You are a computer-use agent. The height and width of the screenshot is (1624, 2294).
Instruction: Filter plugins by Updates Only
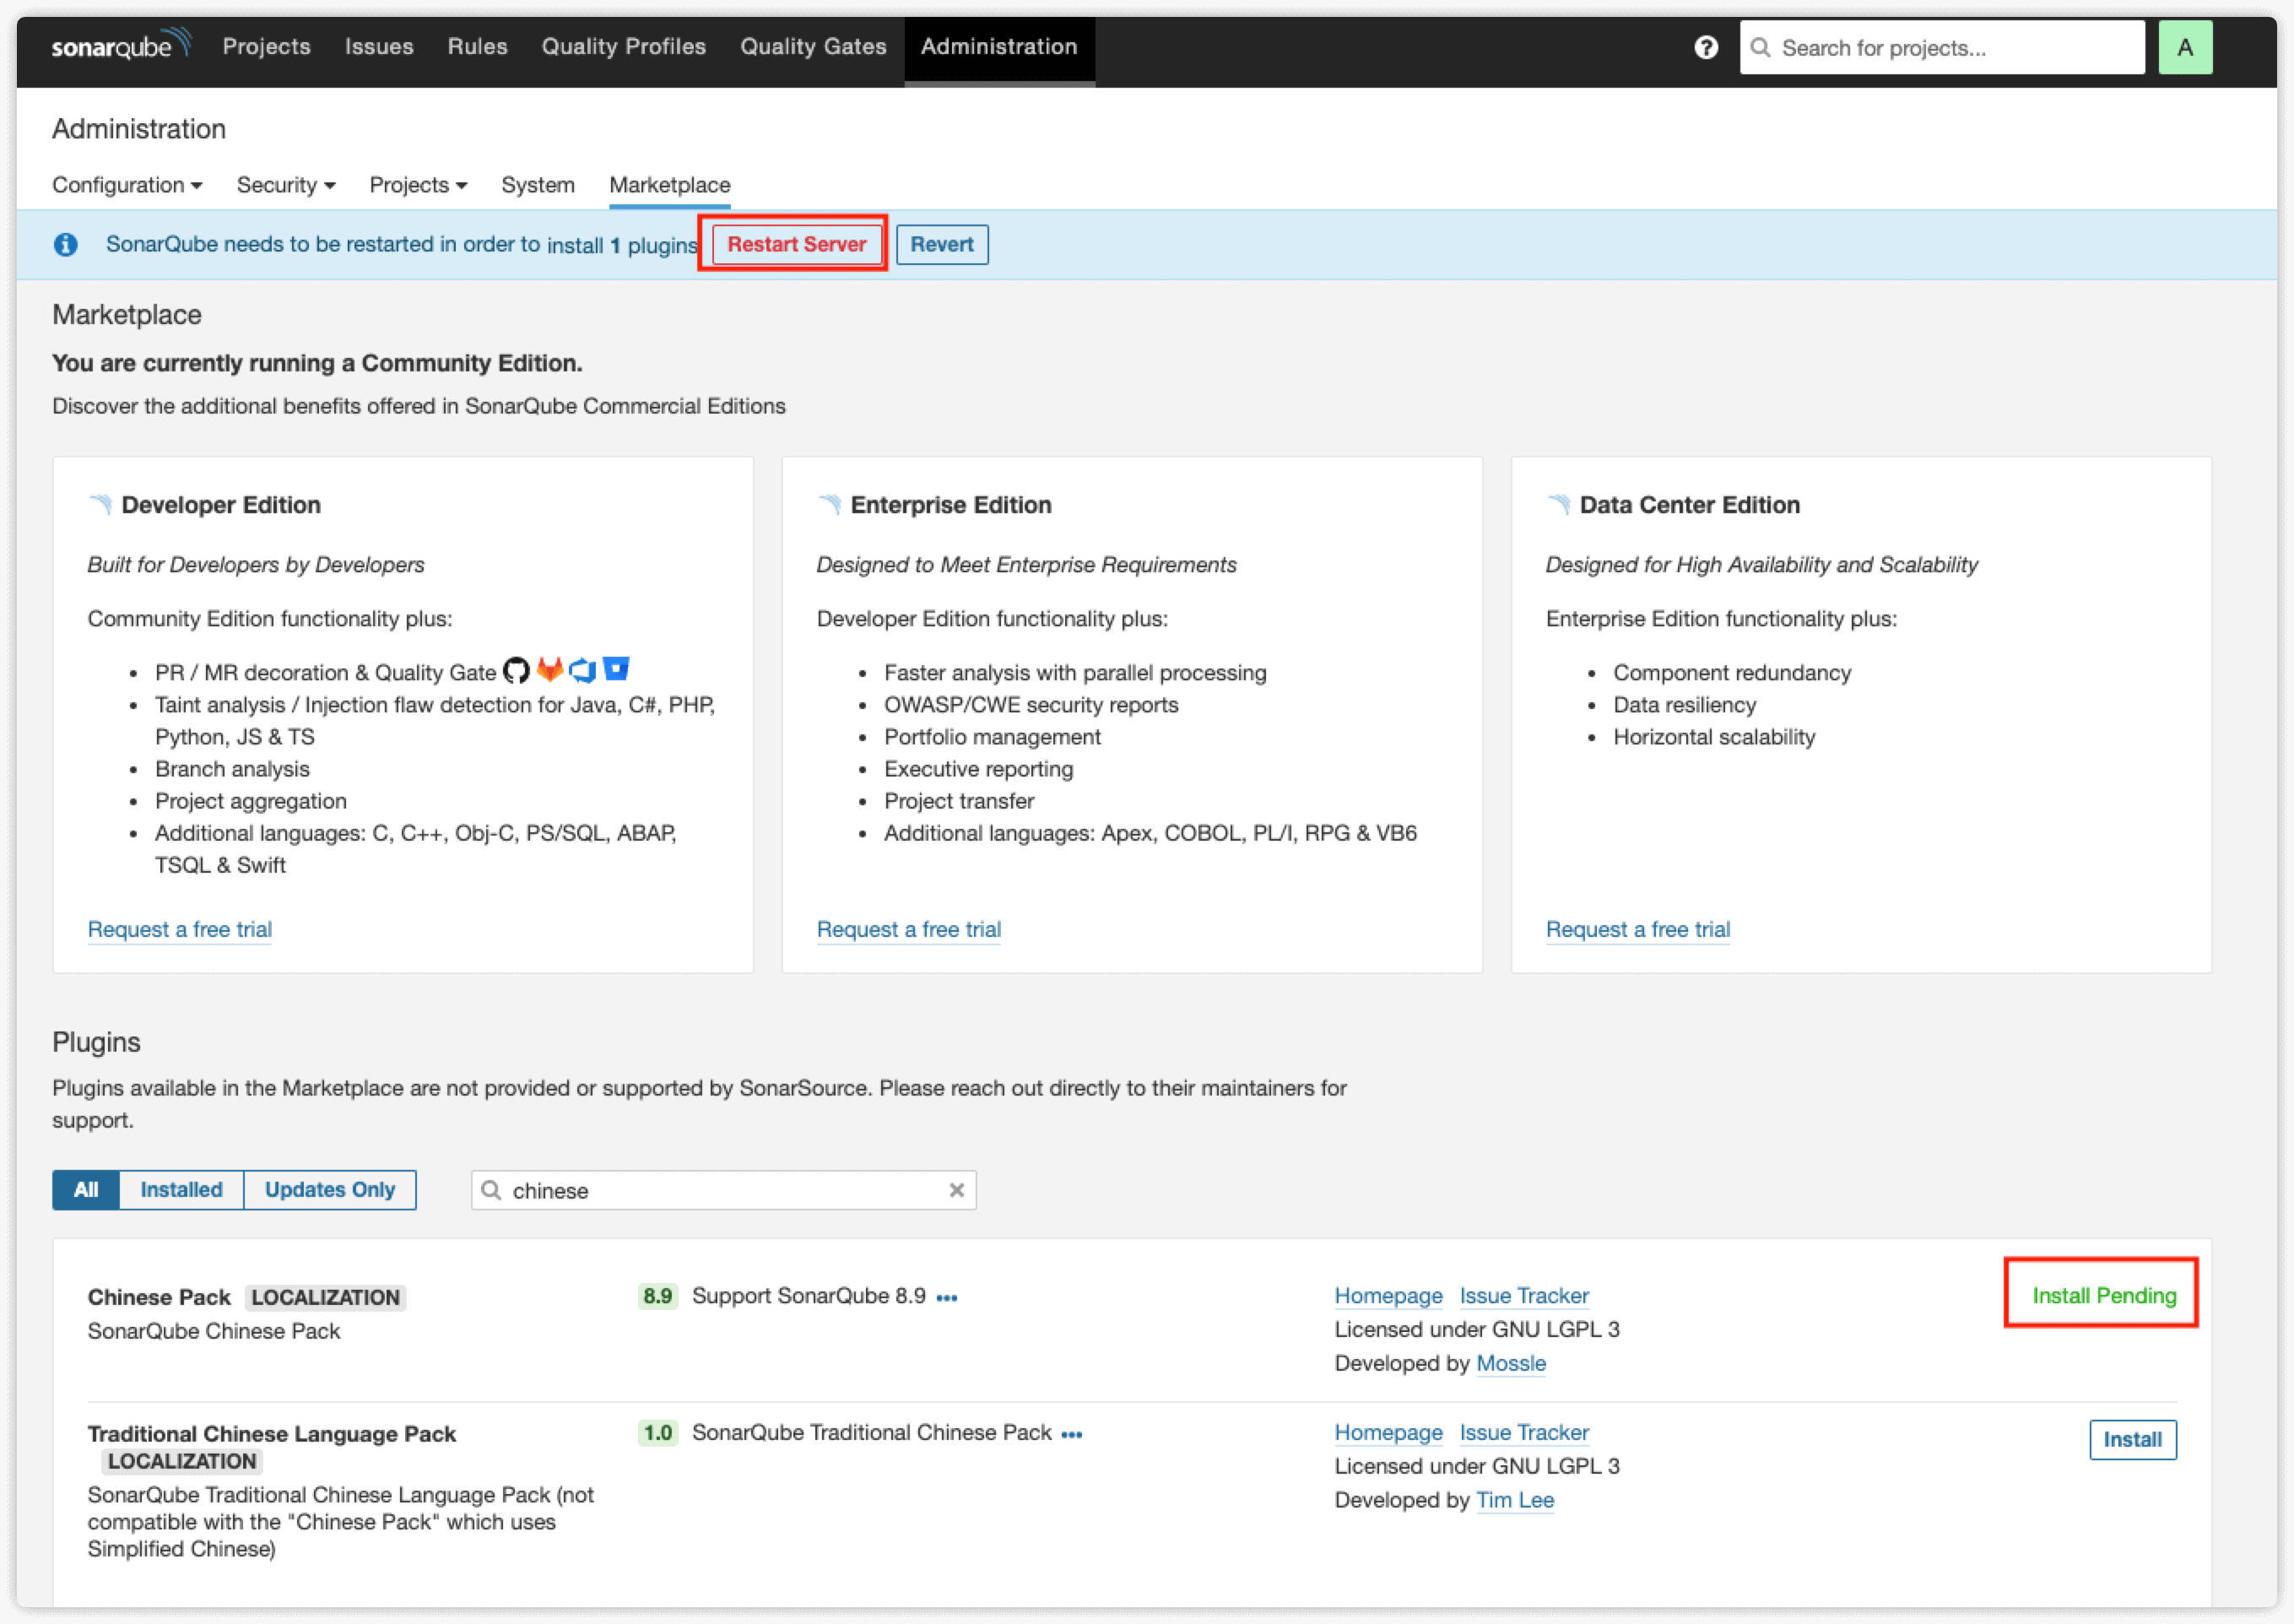[x=329, y=1190]
